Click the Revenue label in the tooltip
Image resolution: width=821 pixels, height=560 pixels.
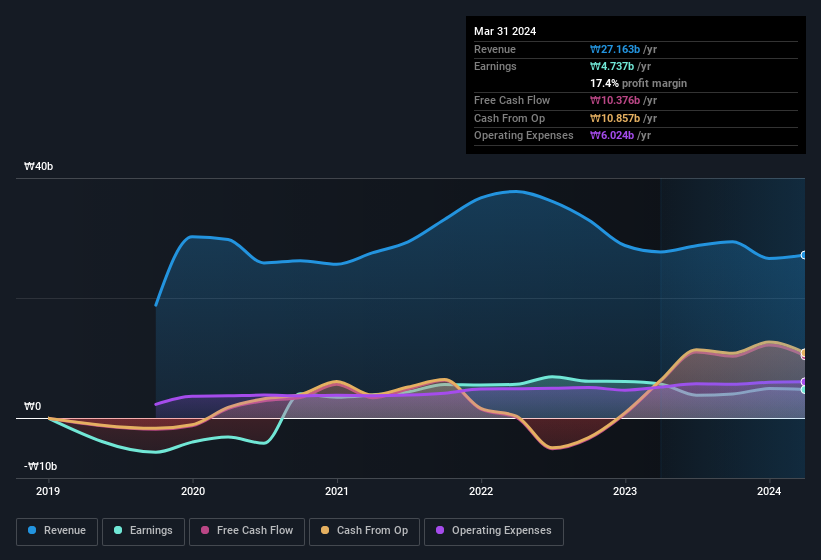(x=495, y=49)
